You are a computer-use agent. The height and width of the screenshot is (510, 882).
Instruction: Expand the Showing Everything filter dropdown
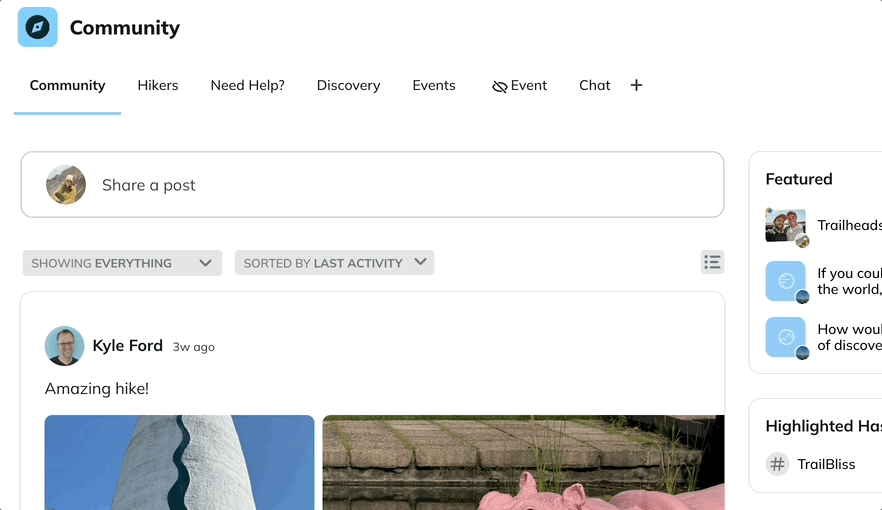(x=122, y=263)
